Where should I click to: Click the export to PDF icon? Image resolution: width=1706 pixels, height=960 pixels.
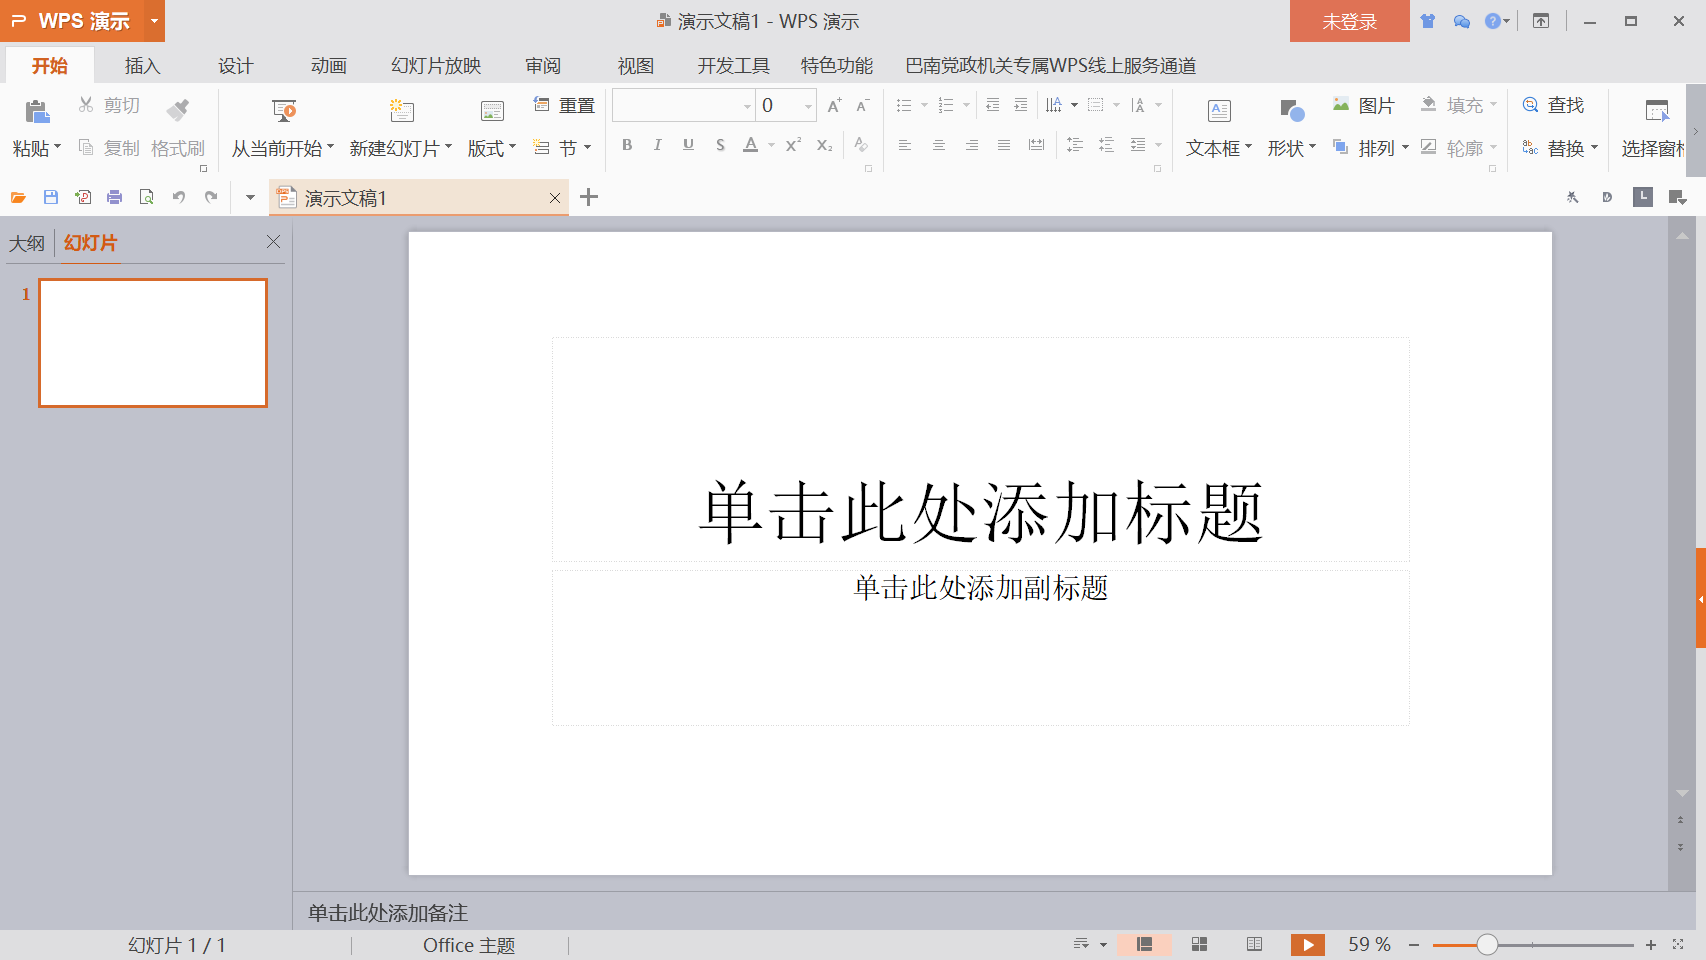[x=83, y=198]
